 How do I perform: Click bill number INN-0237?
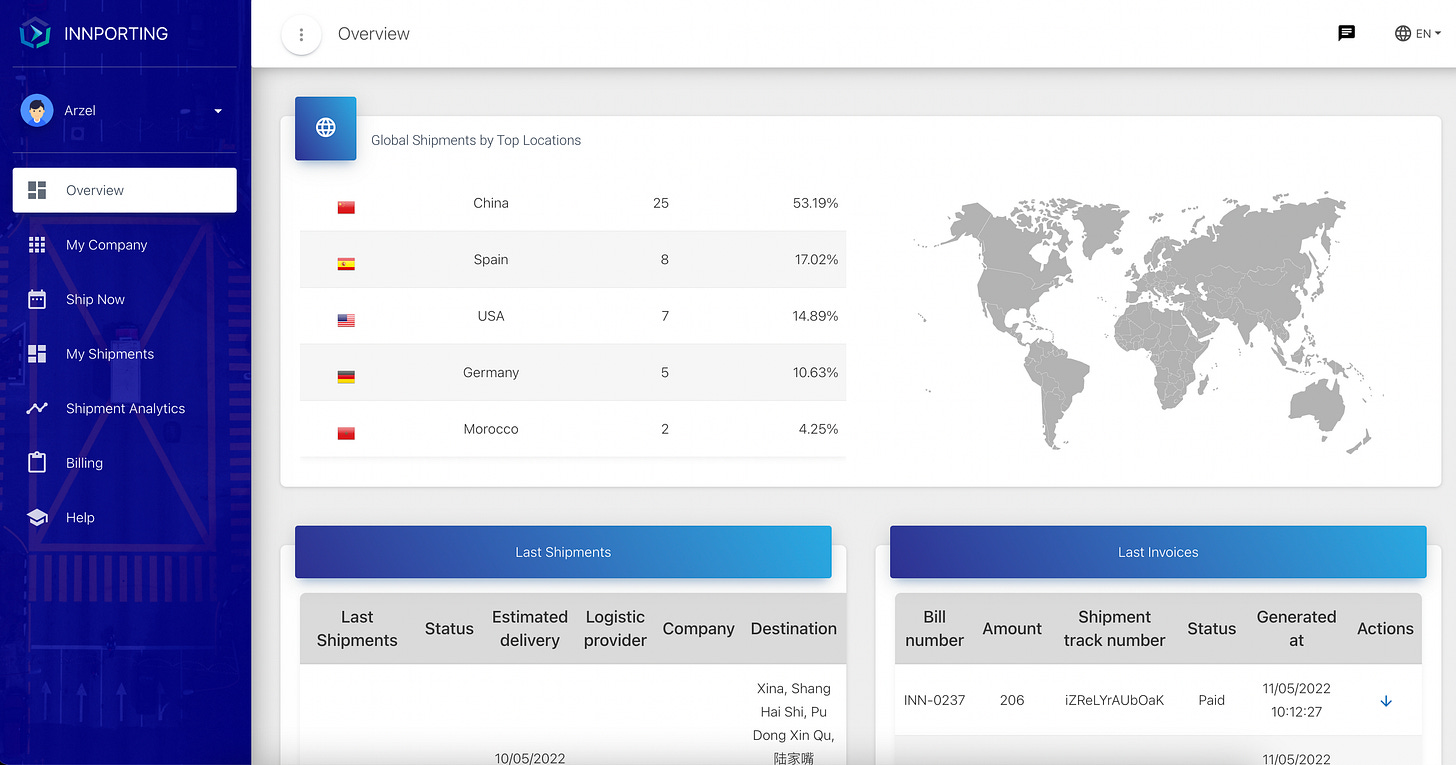coord(934,700)
